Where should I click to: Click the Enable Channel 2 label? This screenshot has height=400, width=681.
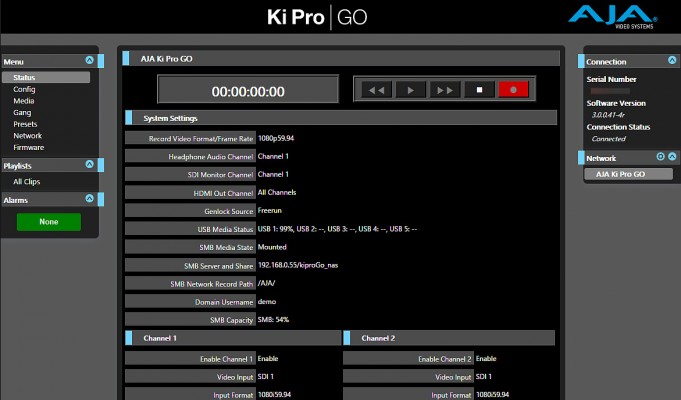408,359
